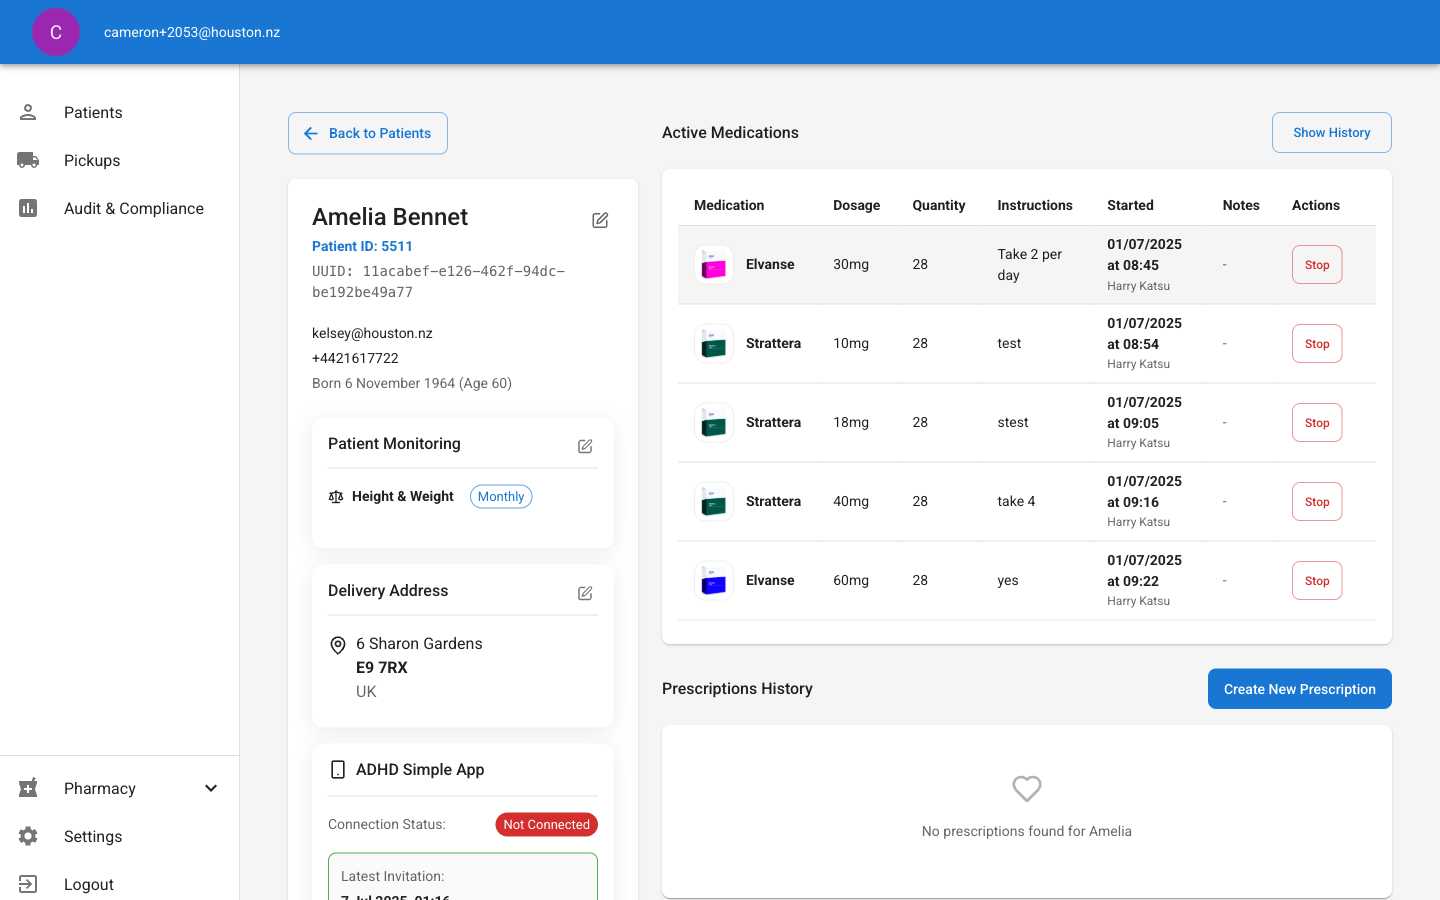The width and height of the screenshot is (1440, 900).
Task: Click the ADHD Simple App phone icon
Action: 338,769
